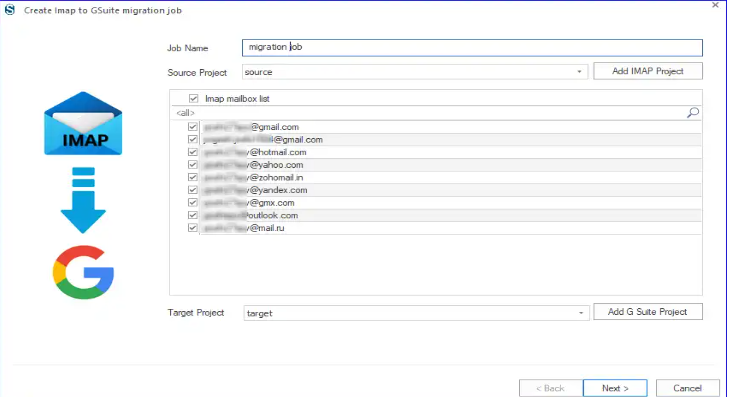Click the app logo in the title bar
This screenshot has height=397, width=729.
10,10
